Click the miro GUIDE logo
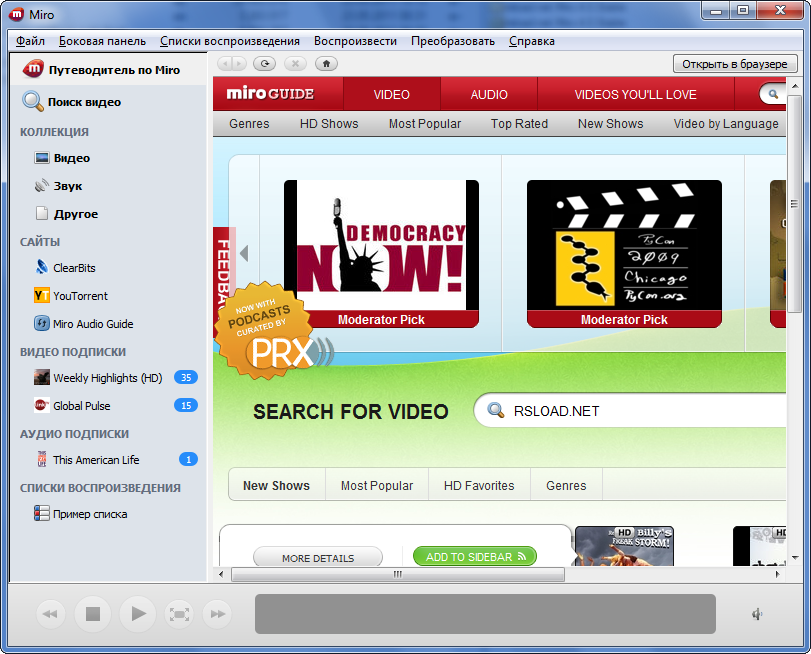Image resolution: width=811 pixels, height=654 pixels. click(x=270, y=94)
